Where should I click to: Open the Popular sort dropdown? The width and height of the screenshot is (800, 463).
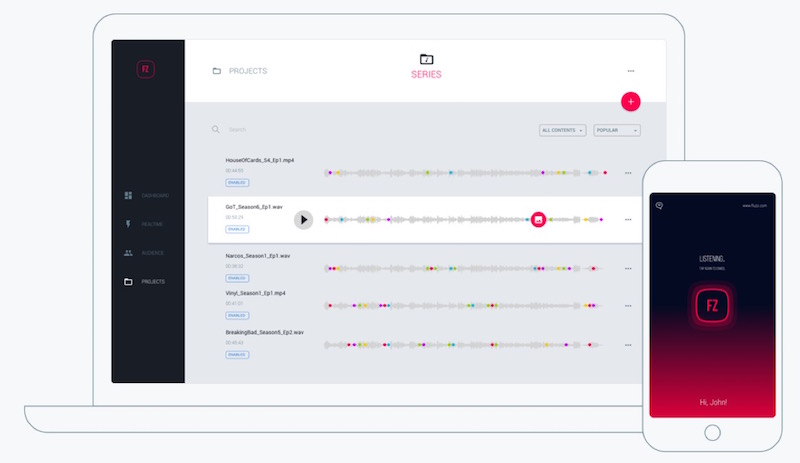617,130
